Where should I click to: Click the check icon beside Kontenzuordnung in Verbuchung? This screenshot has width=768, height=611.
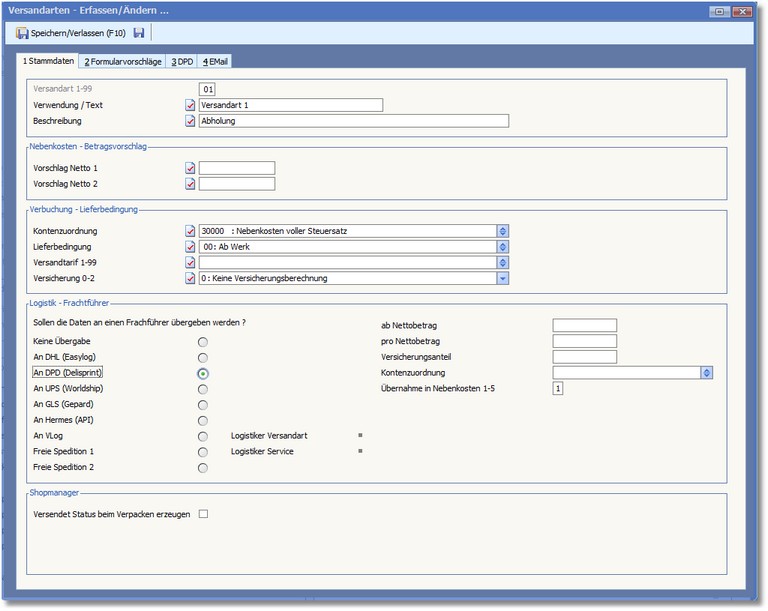[190, 231]
